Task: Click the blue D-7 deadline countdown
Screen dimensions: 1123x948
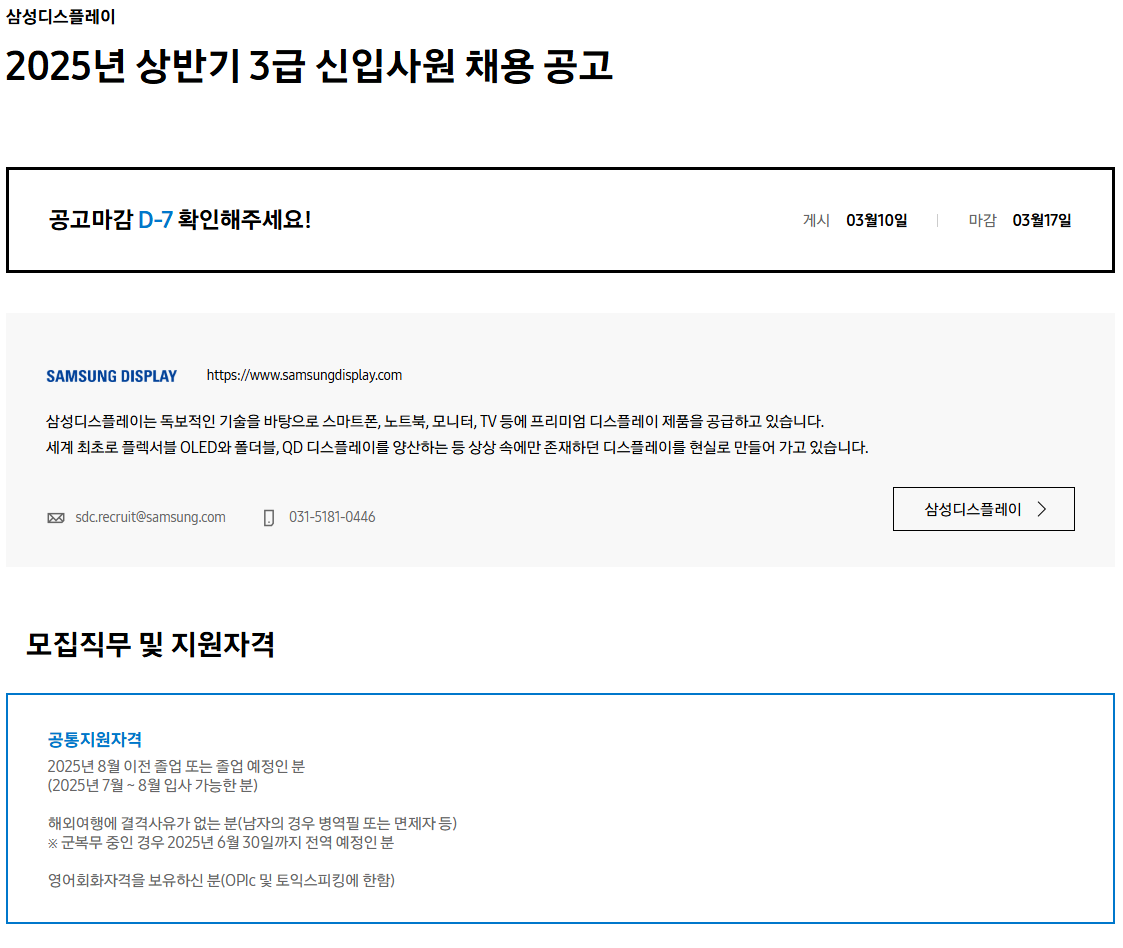Action: (155, 220)
